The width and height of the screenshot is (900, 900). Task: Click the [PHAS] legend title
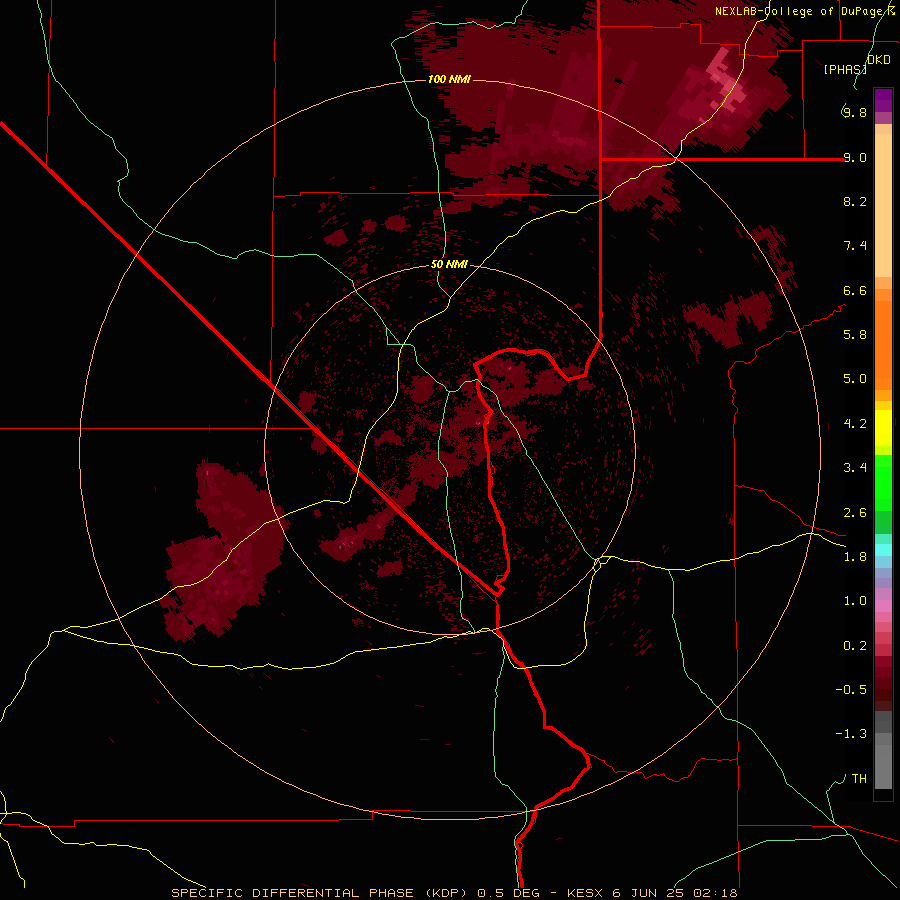click(x=845, y=69)
